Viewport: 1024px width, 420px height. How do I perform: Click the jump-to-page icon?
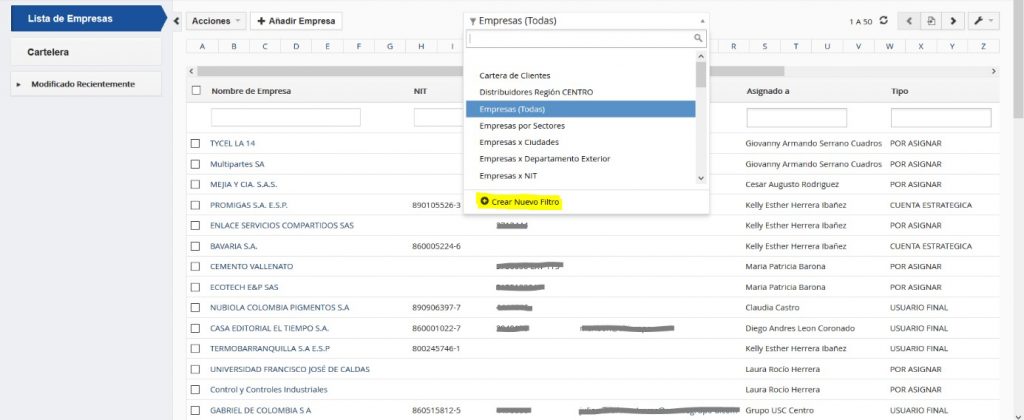click(932, 20)
